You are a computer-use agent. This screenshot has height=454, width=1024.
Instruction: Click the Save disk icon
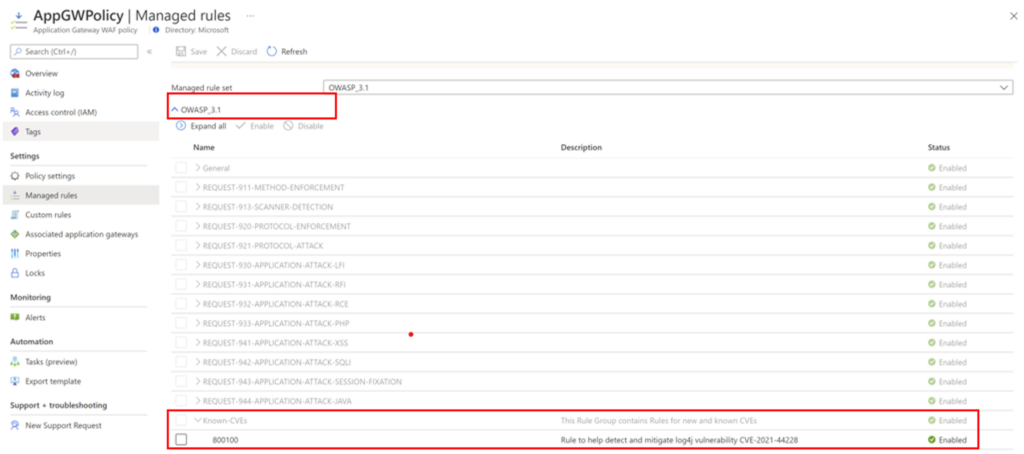click(x=181, y=52)
